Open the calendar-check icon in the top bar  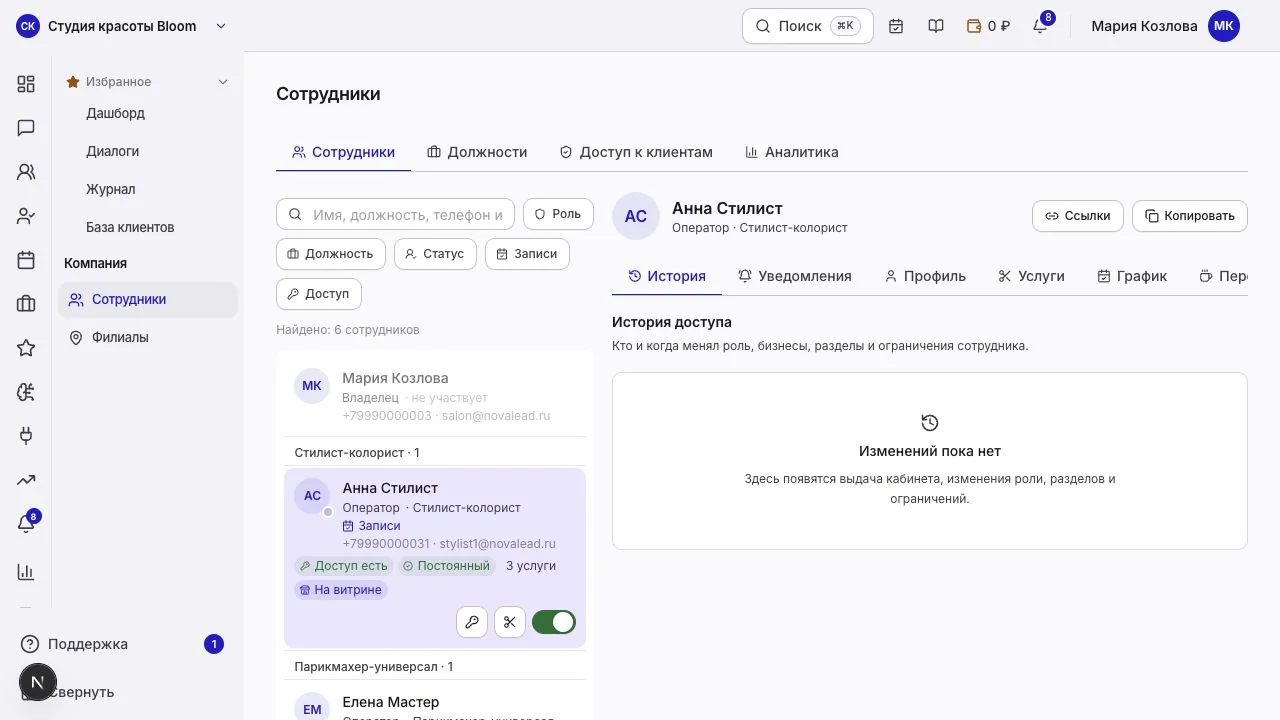(x=896, y=26)
